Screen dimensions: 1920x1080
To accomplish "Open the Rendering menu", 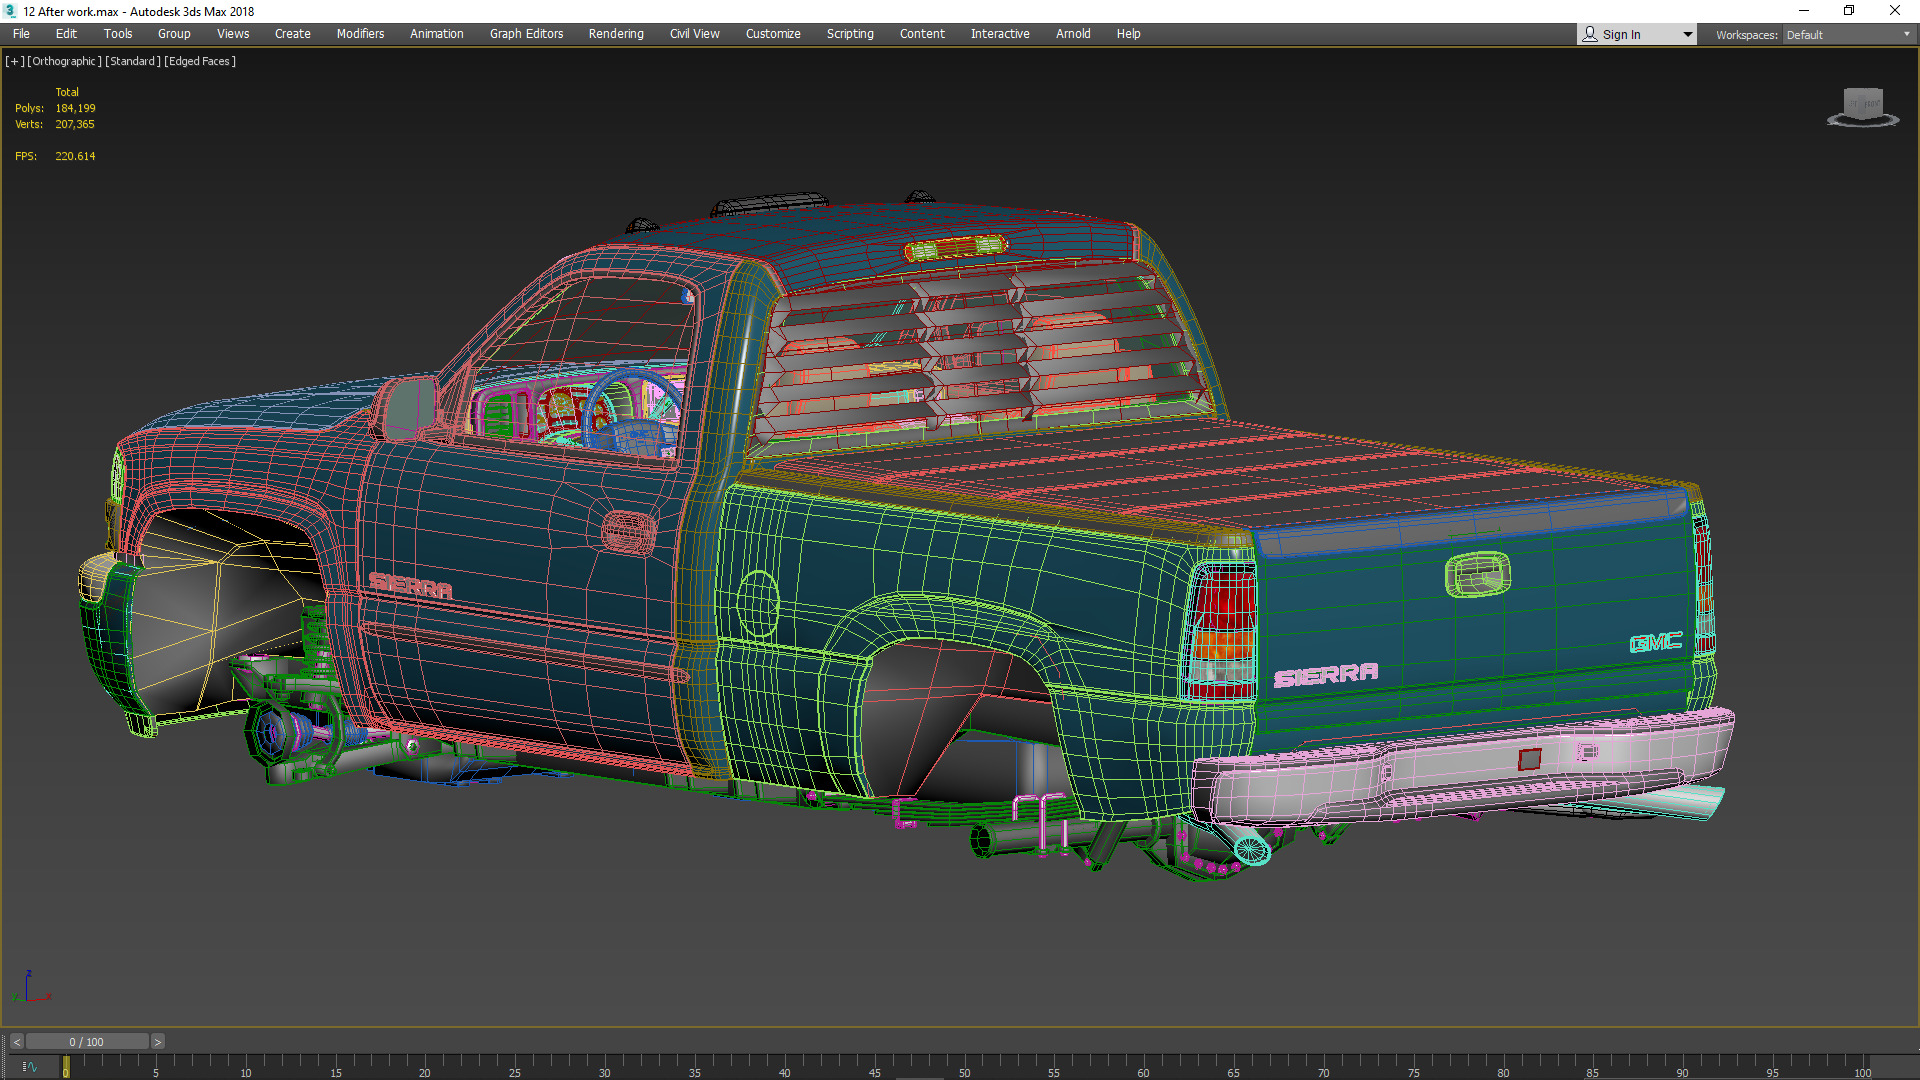I will (x=616, y=34).
